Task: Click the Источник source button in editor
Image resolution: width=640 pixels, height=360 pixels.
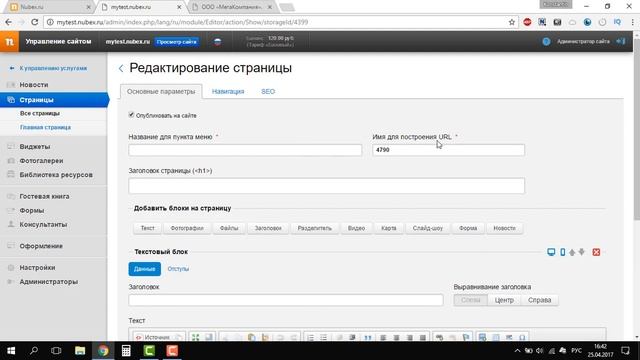Action: tap(153, 337)
